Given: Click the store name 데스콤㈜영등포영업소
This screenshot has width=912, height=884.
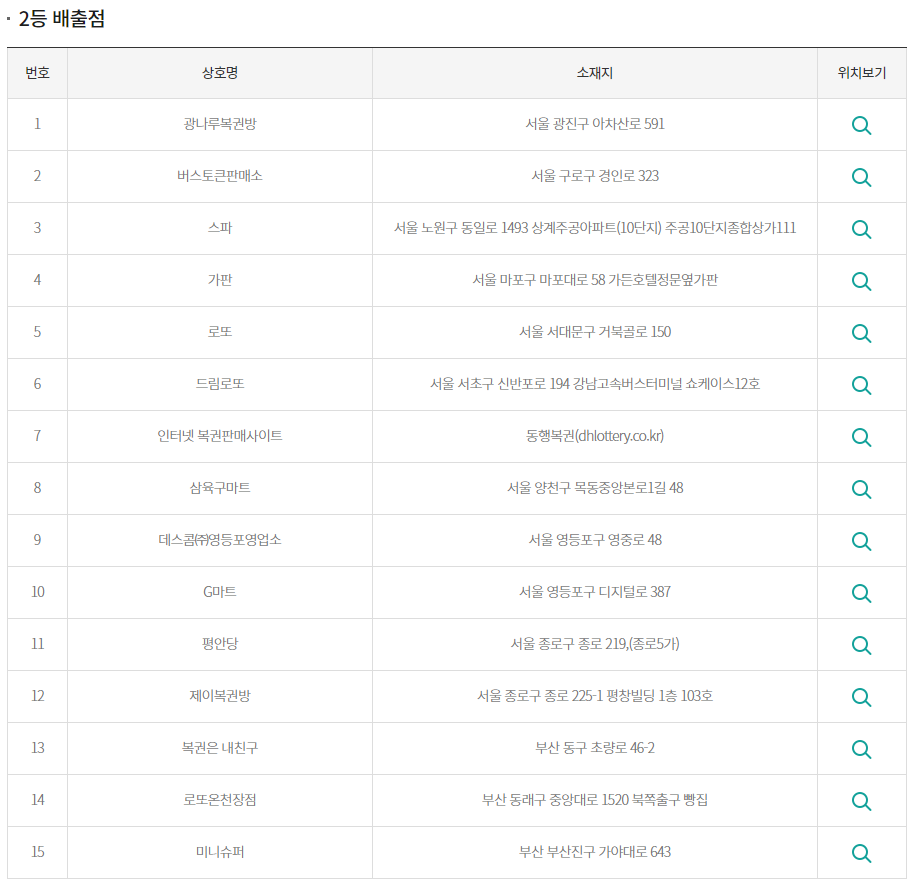Looking at the screenshot, I should coord(220,540).
